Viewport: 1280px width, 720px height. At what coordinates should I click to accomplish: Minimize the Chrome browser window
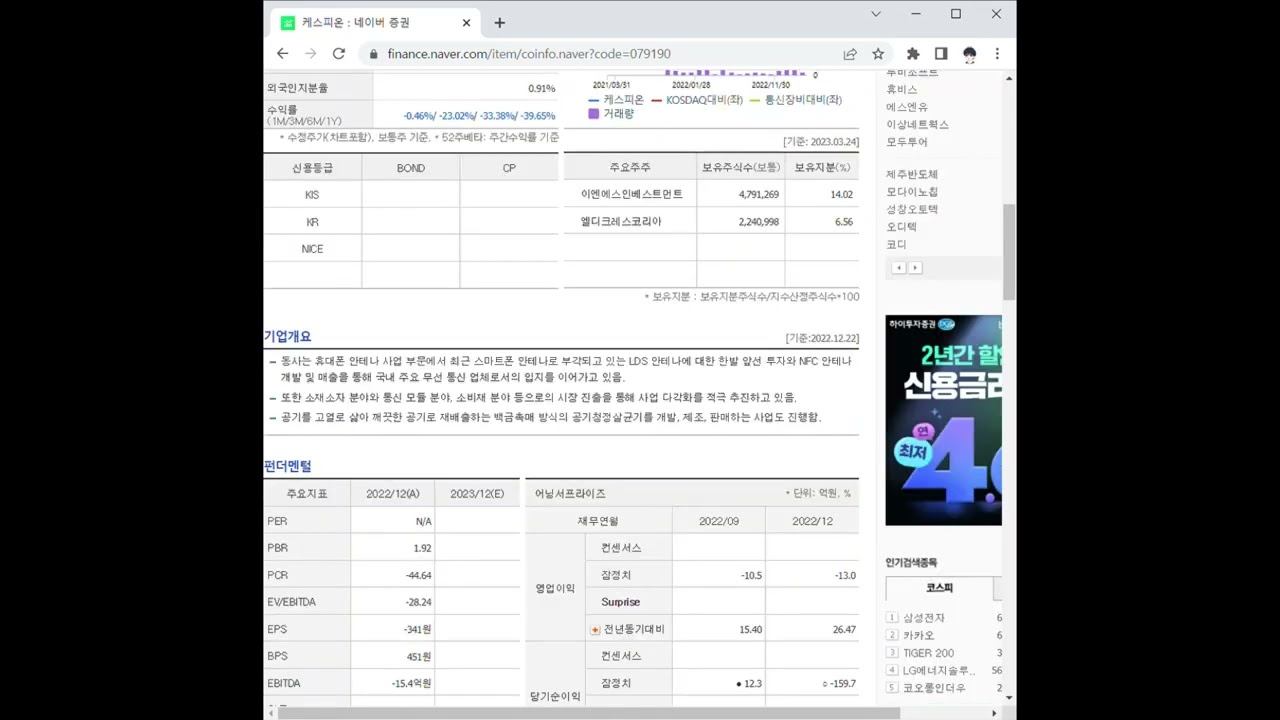click(916, 14)
